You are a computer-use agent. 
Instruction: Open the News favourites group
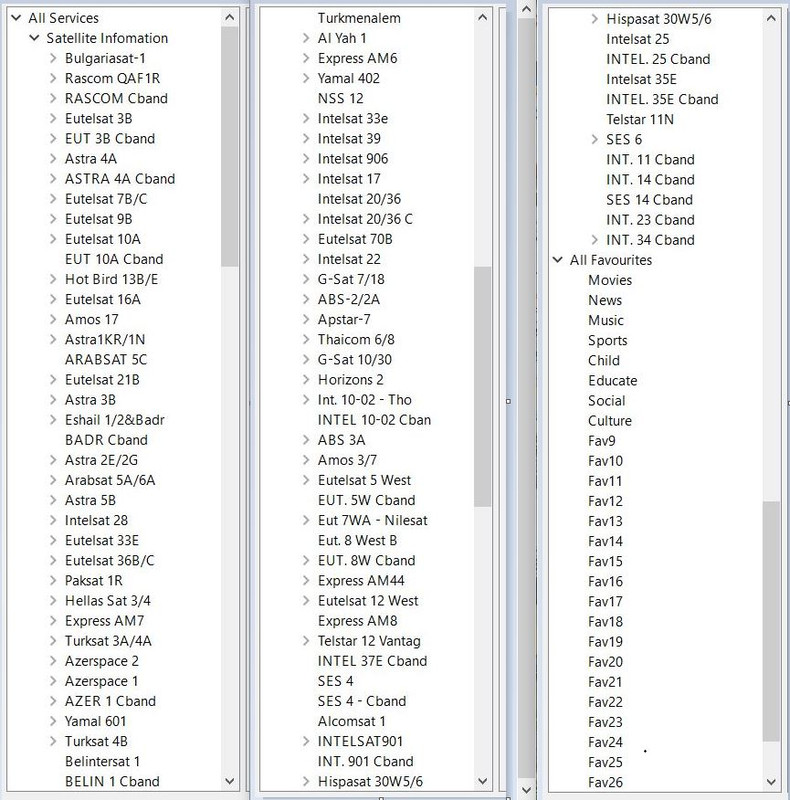click(x=605, y=300)
